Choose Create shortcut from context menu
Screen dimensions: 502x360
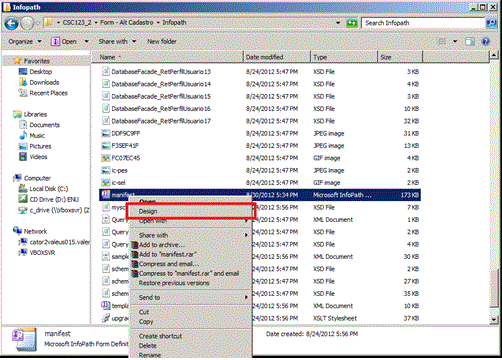click(190, 336)
